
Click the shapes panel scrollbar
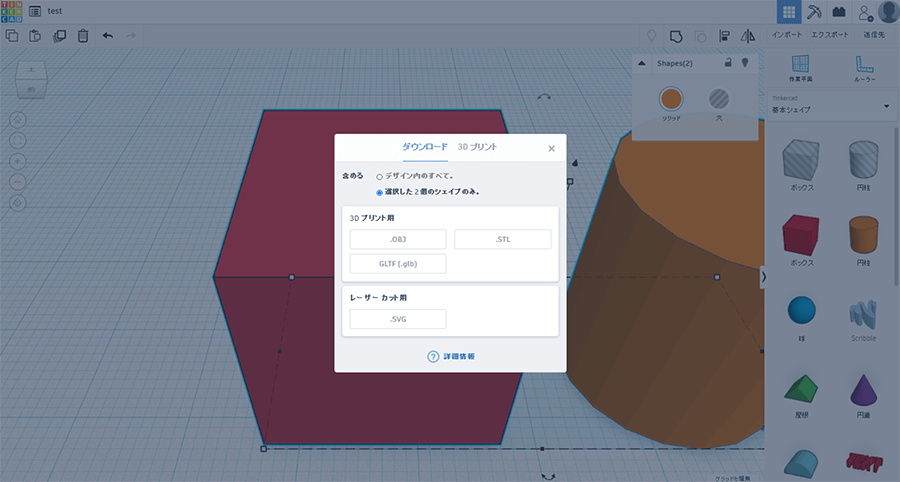[896, 207]
